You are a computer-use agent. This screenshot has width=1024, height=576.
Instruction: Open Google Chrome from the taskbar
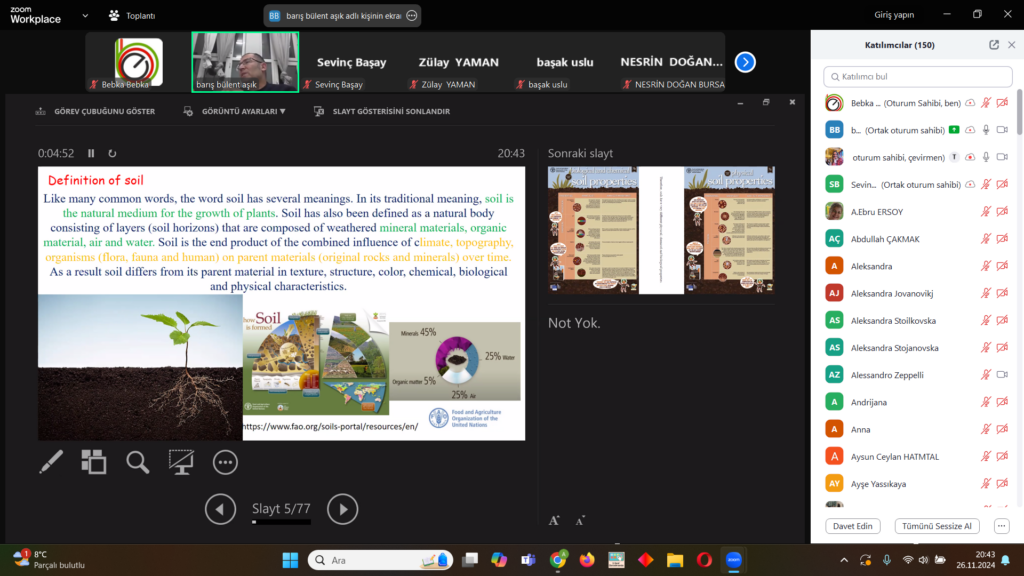pyautogui.click(x=557, y=559)
